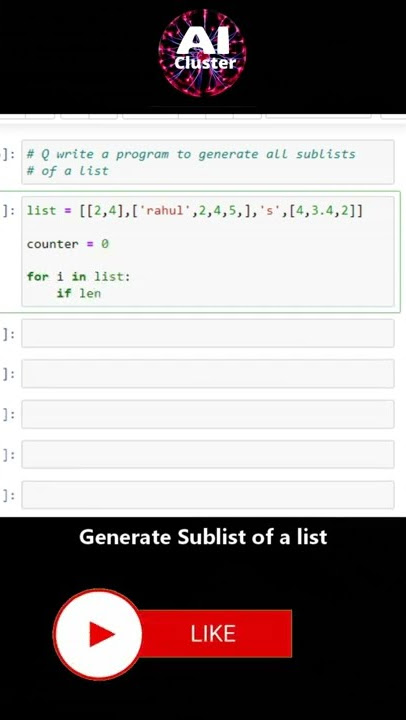
Task: Click the white play button circle
Action: [x=97, y=634]
